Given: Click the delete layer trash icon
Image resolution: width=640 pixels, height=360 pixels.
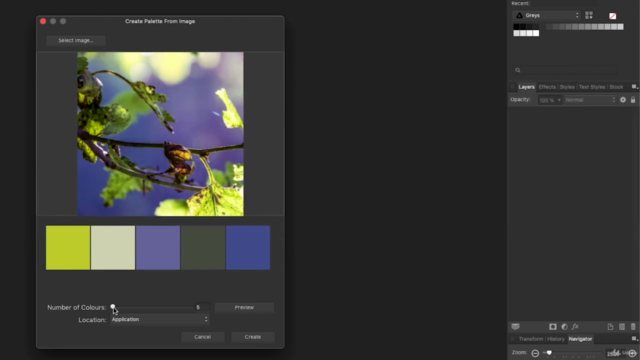Looking at the screenshot, I should pyautogui.click(x=633, y=327).
